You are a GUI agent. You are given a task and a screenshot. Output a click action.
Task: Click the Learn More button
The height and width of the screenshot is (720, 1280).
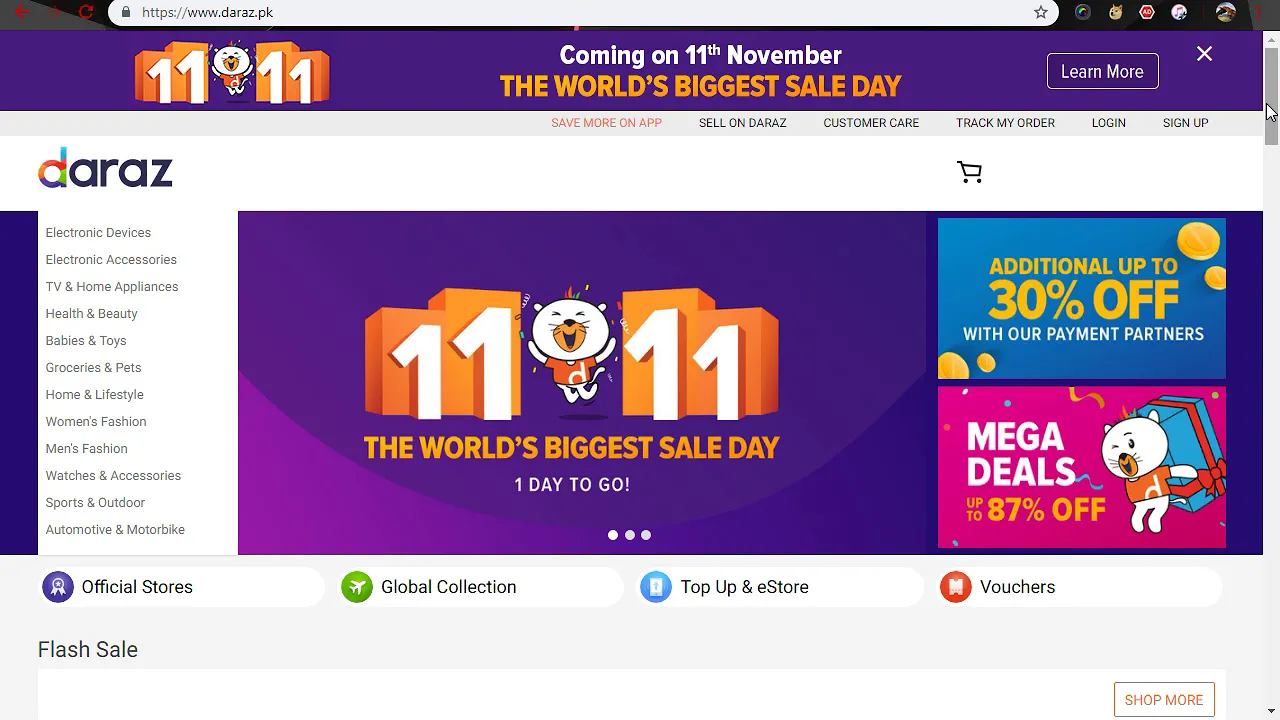[1102, 72]
